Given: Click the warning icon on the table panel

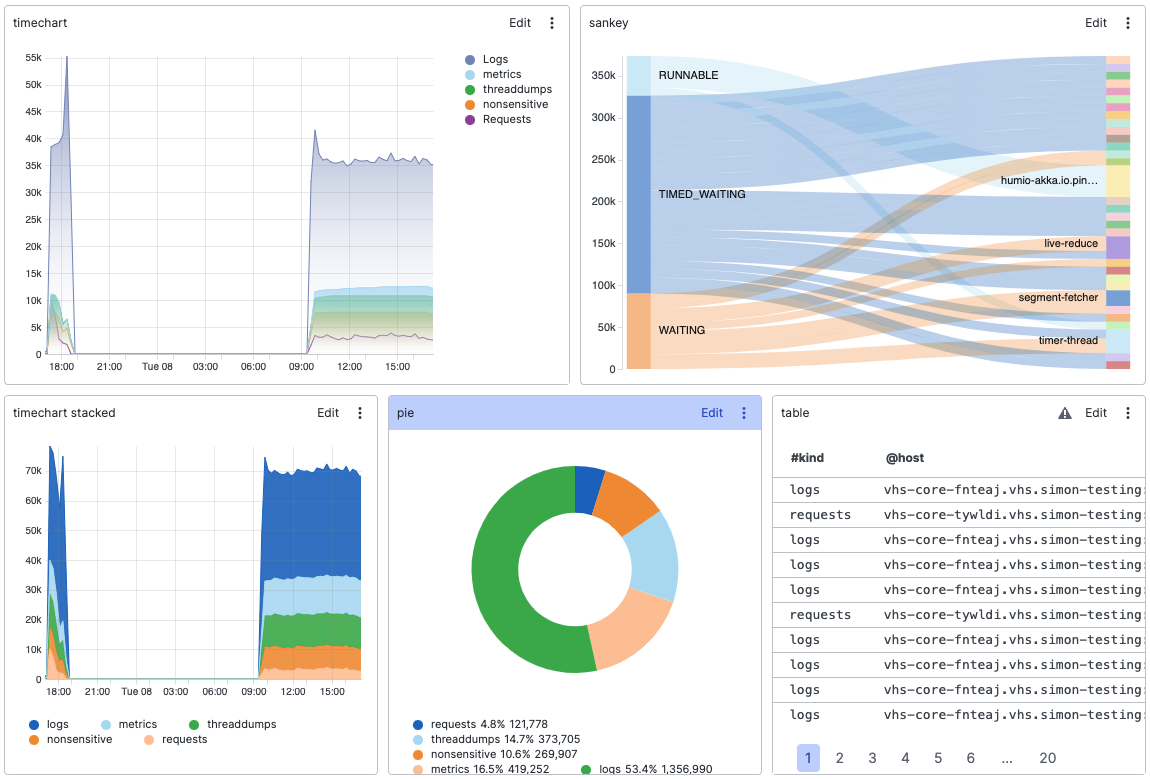Looking at the screenshot, I should click(x=1064, y=412).
